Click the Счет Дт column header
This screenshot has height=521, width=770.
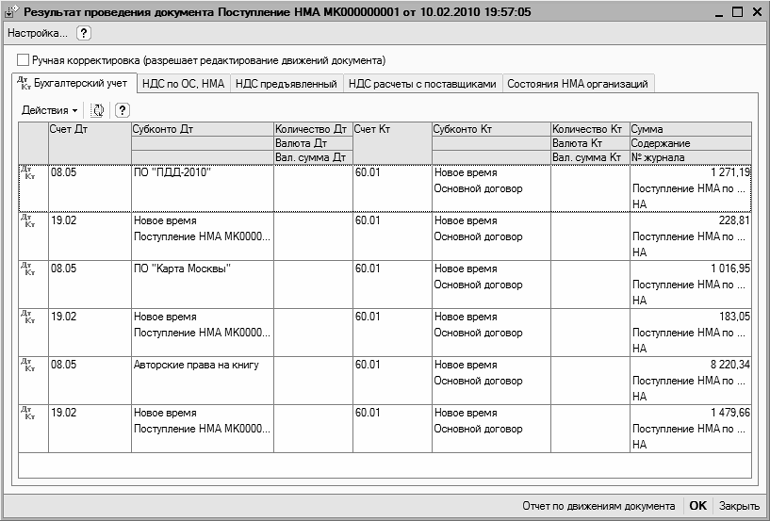coord(90,143)
